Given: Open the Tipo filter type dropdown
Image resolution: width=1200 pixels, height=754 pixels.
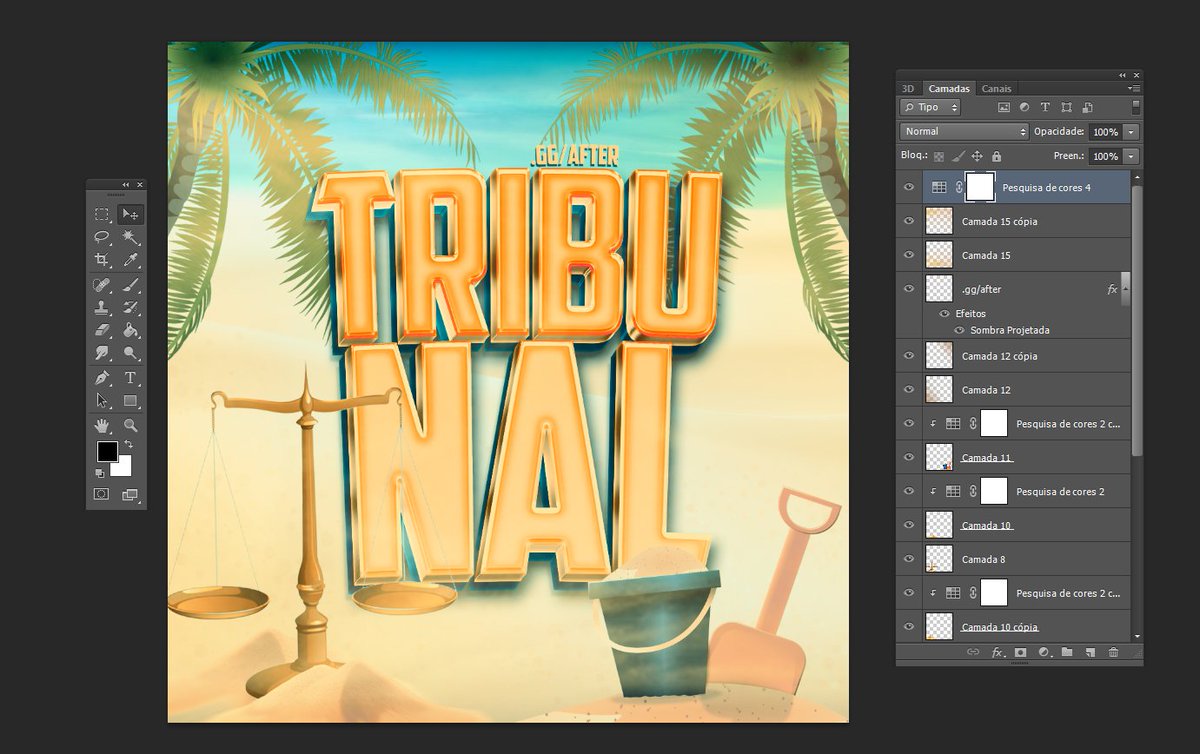Looking at the screenshot, I should tap(930, 107).
